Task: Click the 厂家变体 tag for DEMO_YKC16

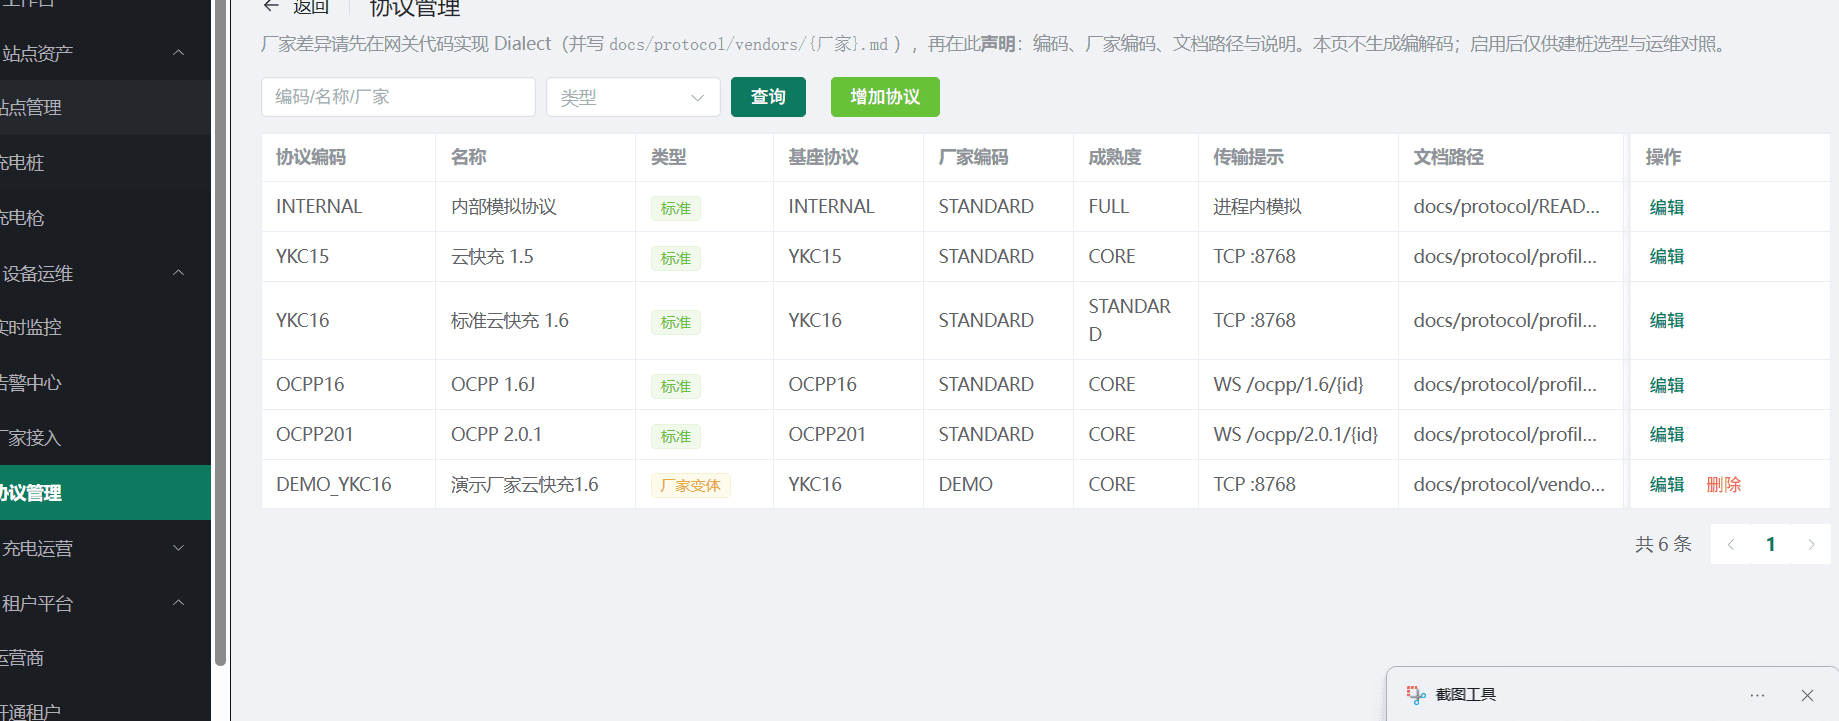Action: [x=691, y=485]
